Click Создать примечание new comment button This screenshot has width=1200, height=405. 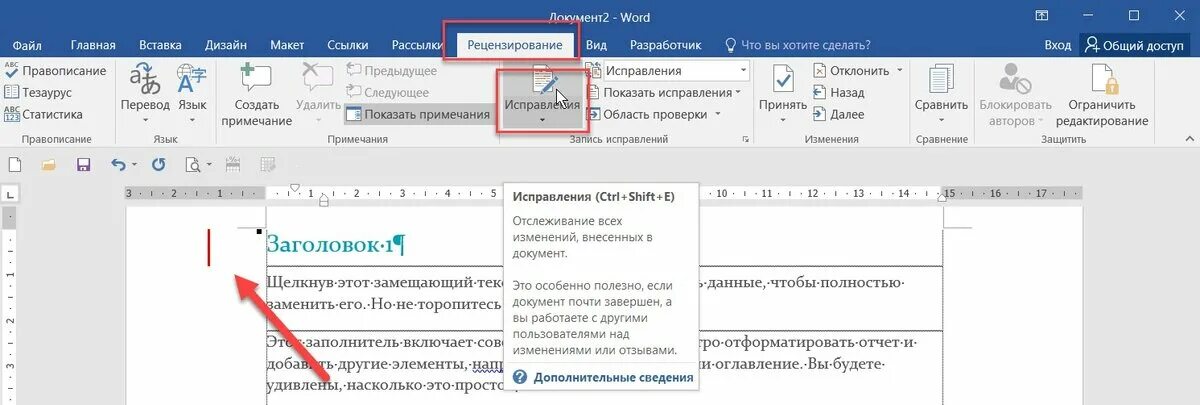(x=256, y=95)
